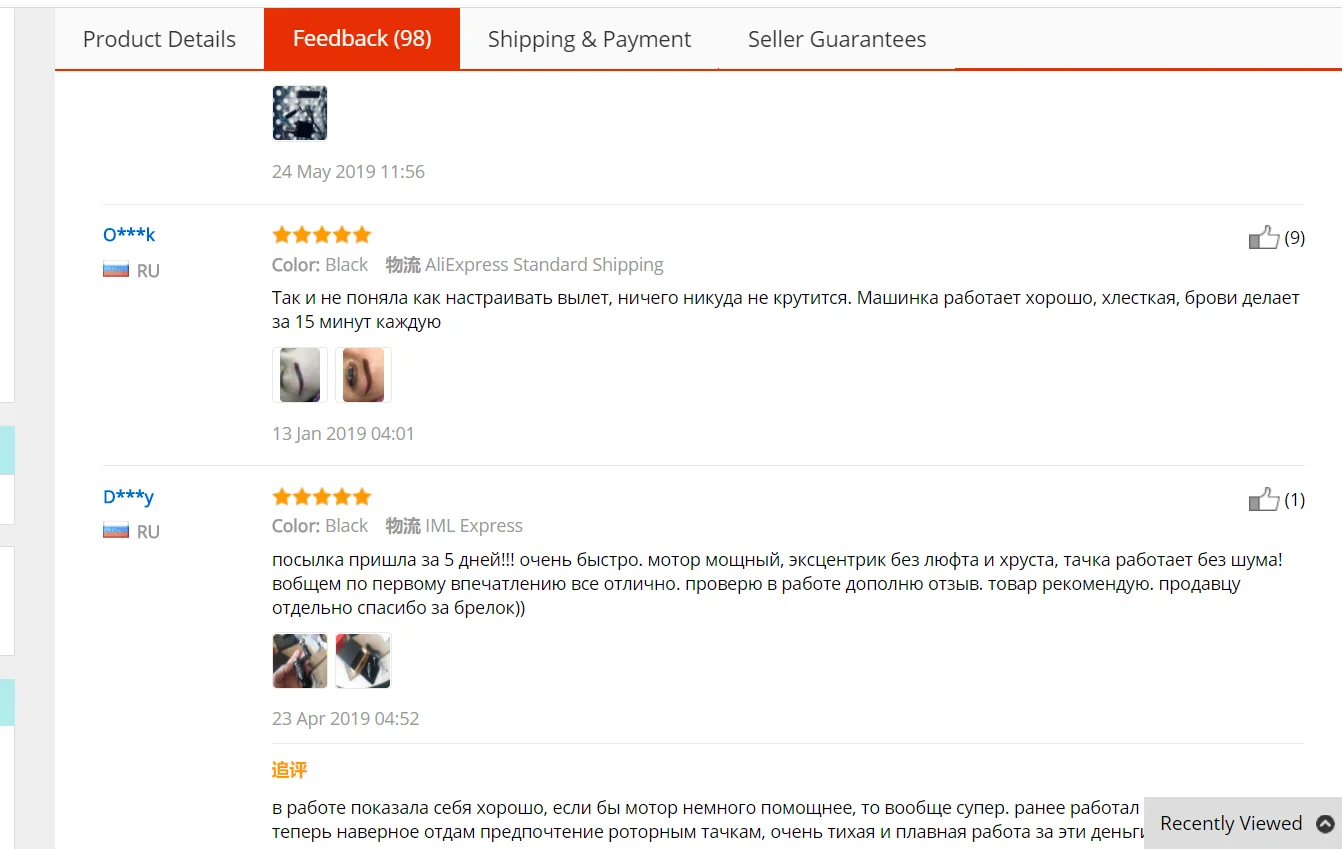Click five-star rating on D***y's review
1342x849 pixels.
point(322,497)
